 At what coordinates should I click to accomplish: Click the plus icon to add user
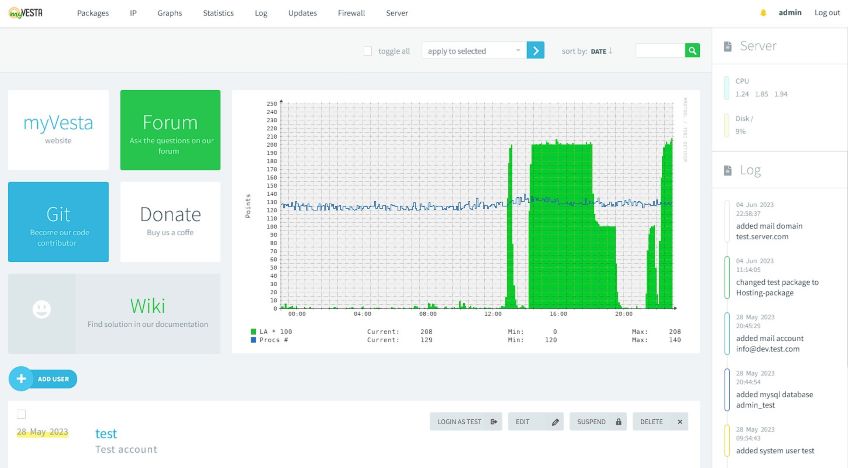tap(21, 379)
